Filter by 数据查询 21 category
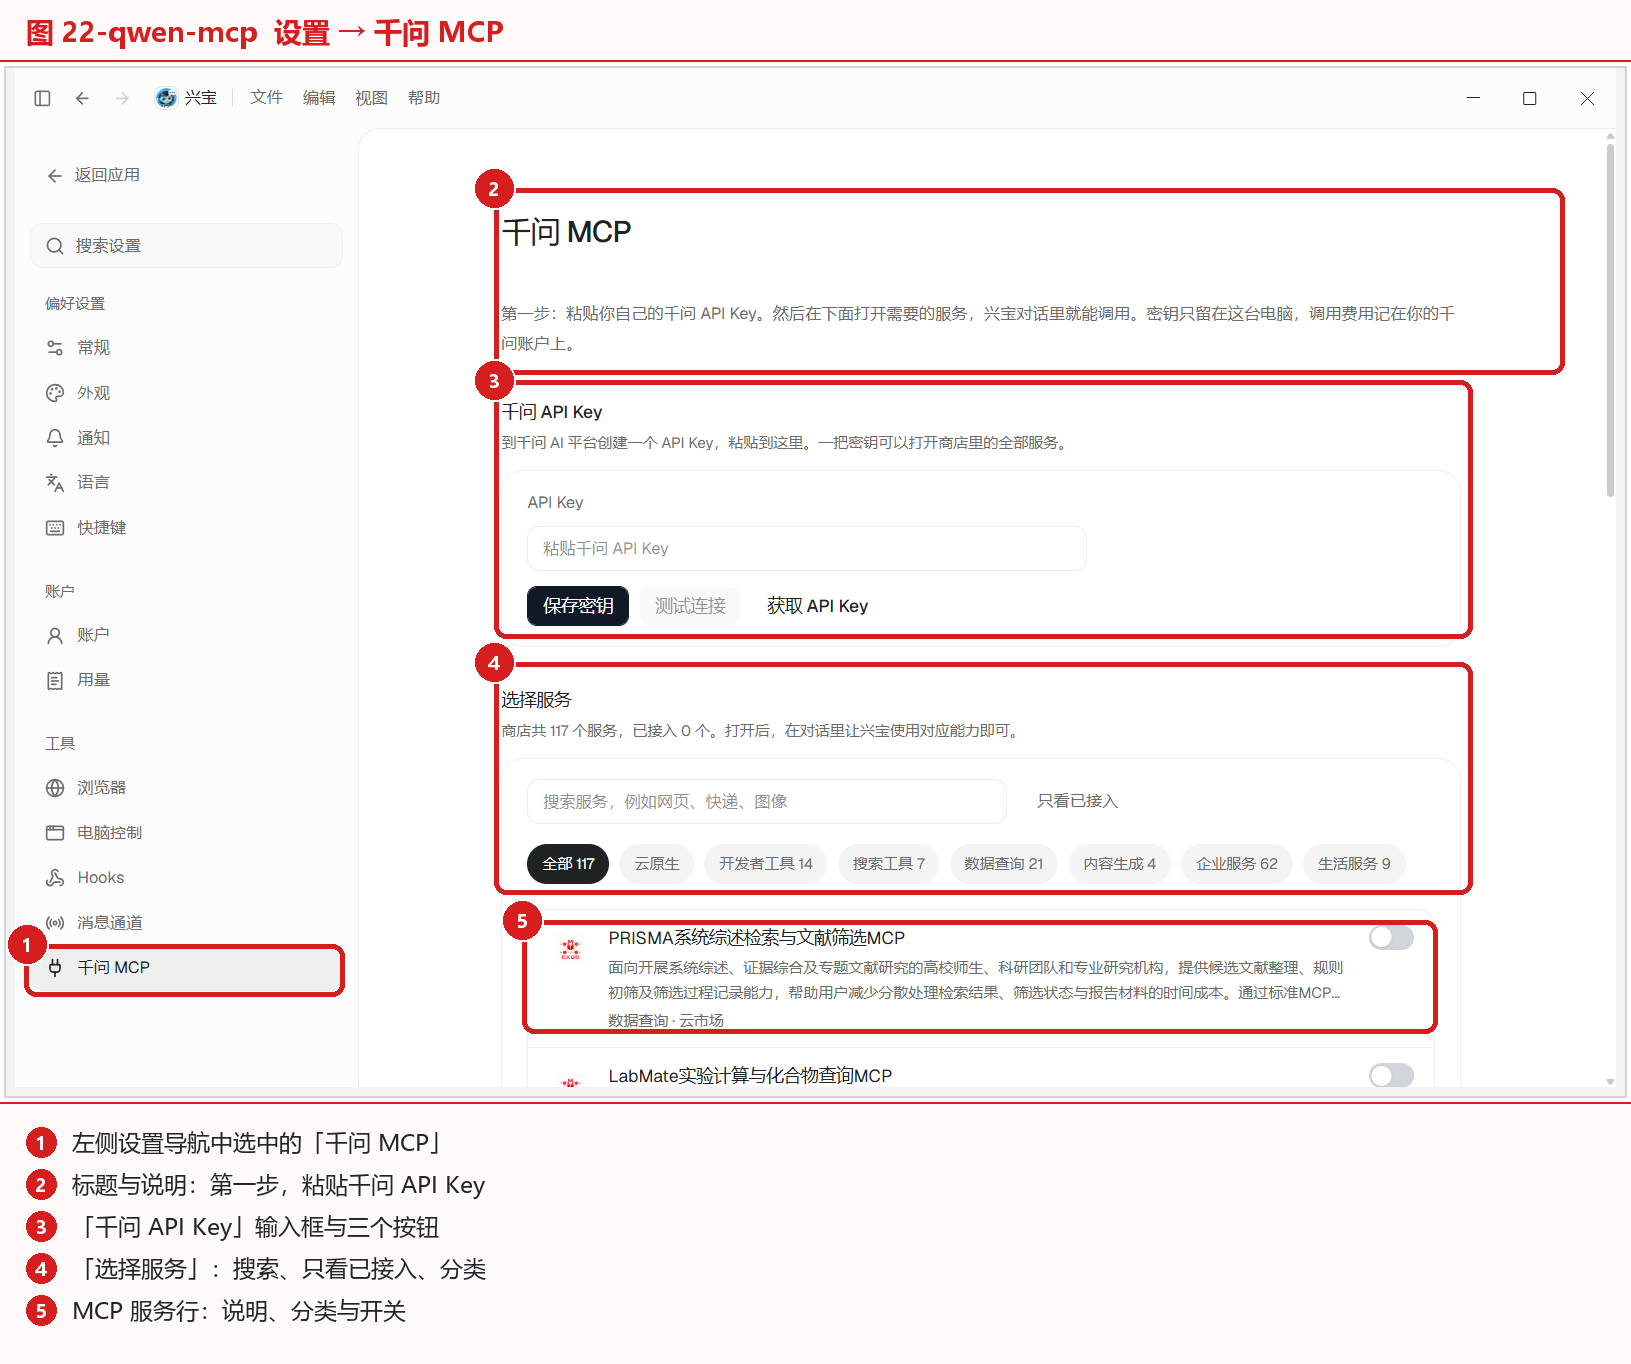Viewport: 1631px width, 1364px height. pyautogui.click(x=1004, y=864)
